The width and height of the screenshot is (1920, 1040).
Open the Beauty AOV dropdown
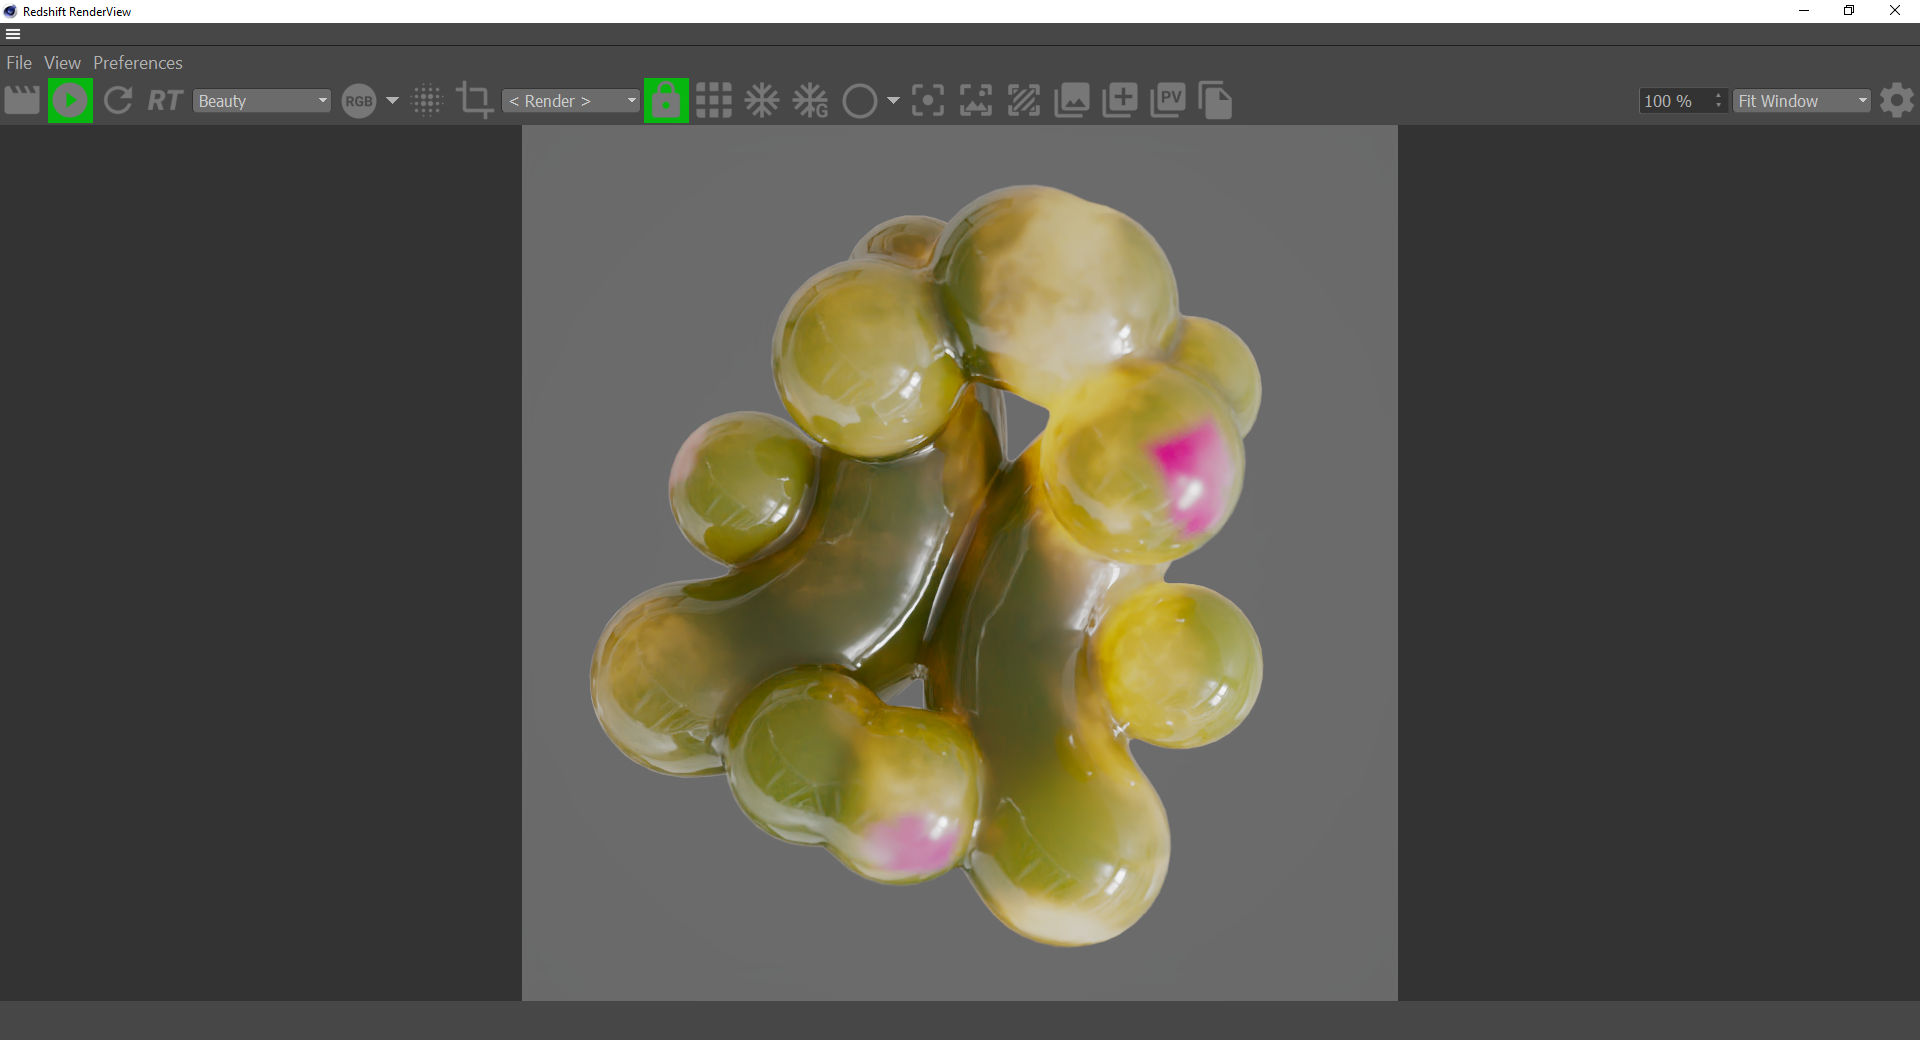click(262, 101)
